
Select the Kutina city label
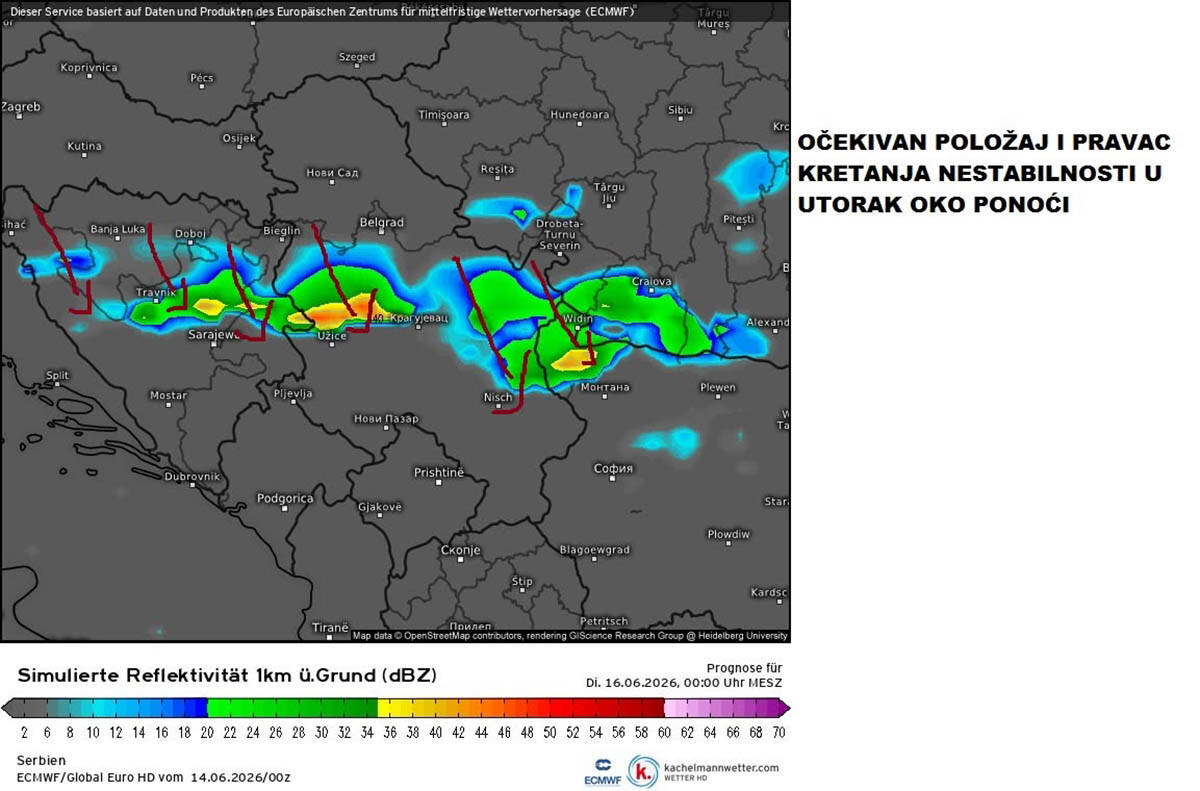(x=84, y=146)
